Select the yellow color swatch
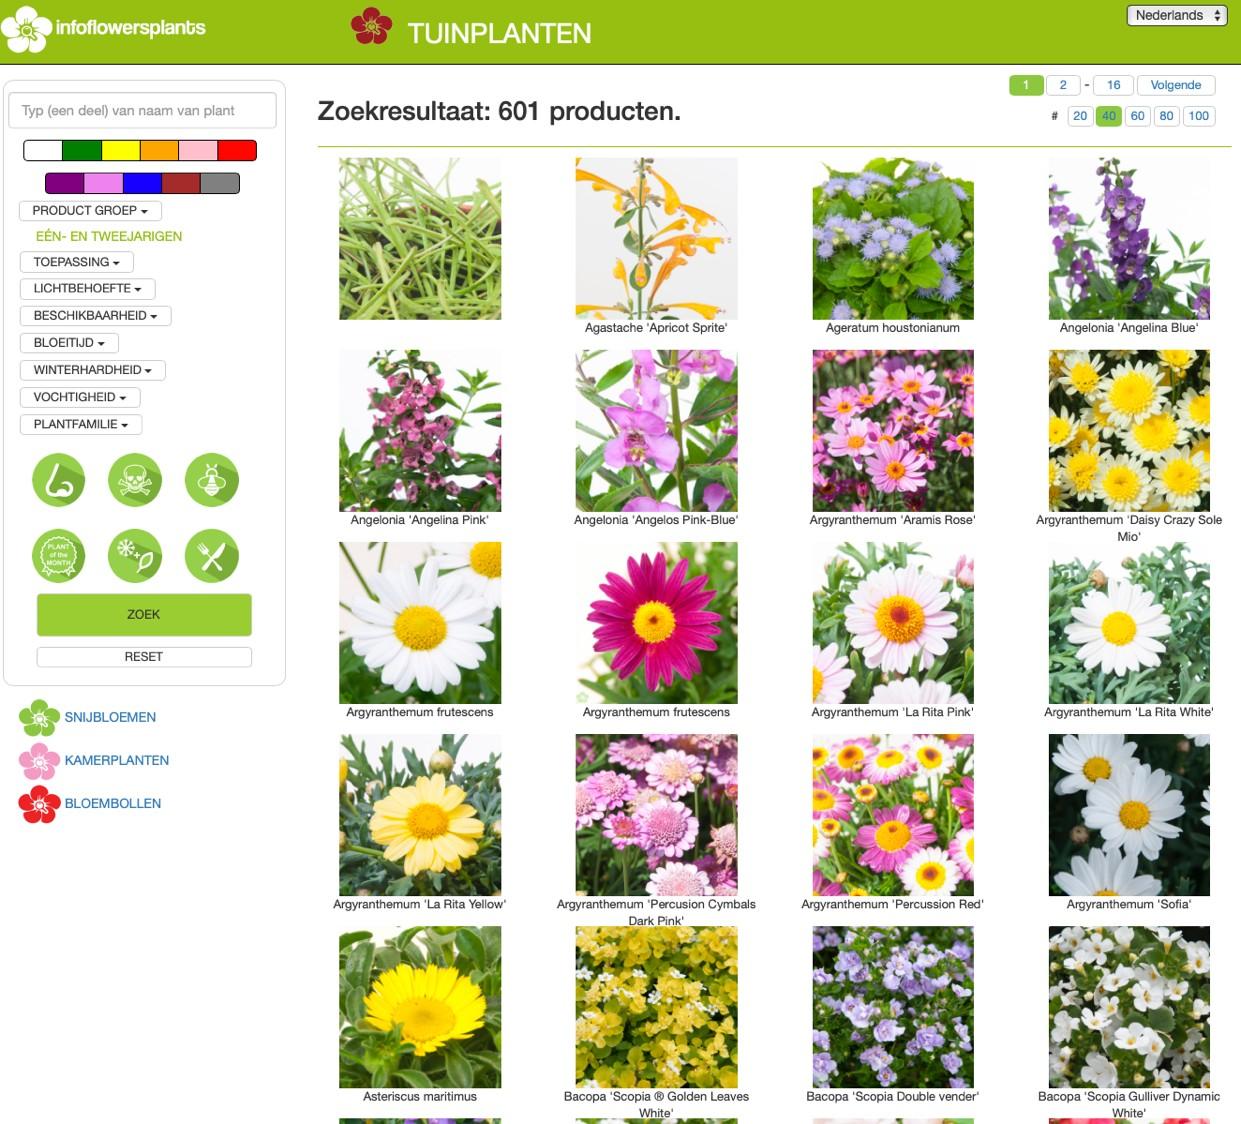This screenshot has height=1124, width=1241. pyautogui.click(x=121, y=151)
